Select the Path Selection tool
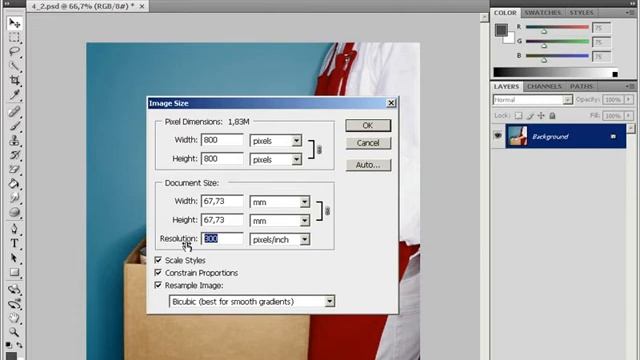Screen dimensions: 640x360 [14, 258]
